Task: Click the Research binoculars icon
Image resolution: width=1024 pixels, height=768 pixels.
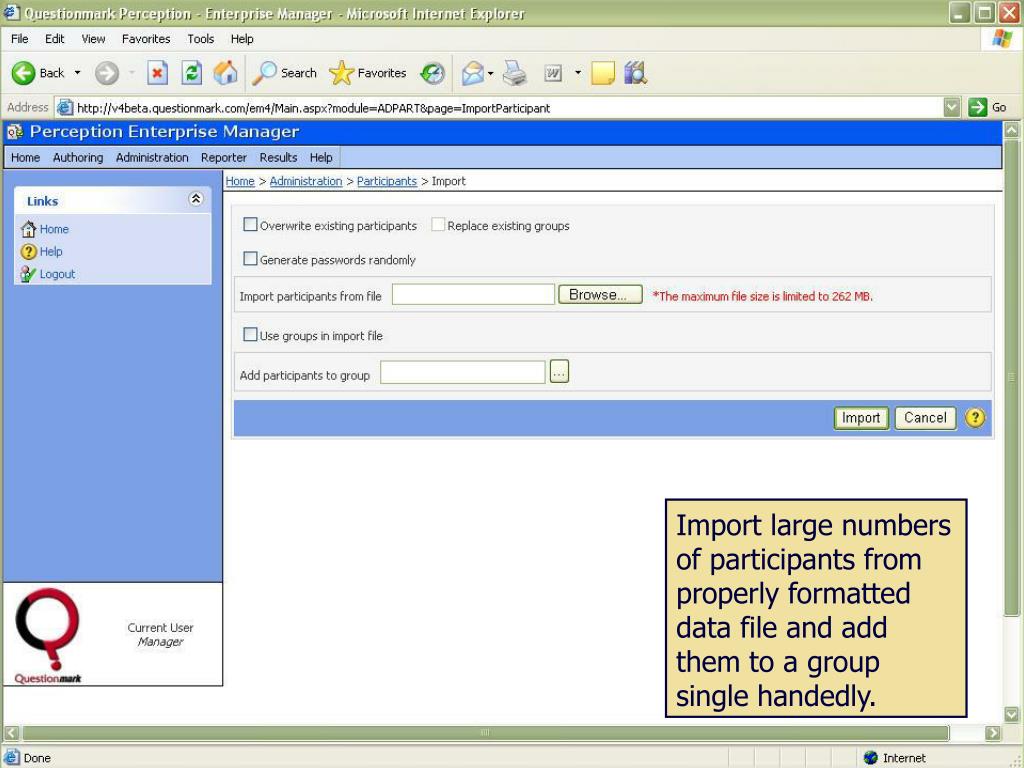Action: tap(635, 73)
